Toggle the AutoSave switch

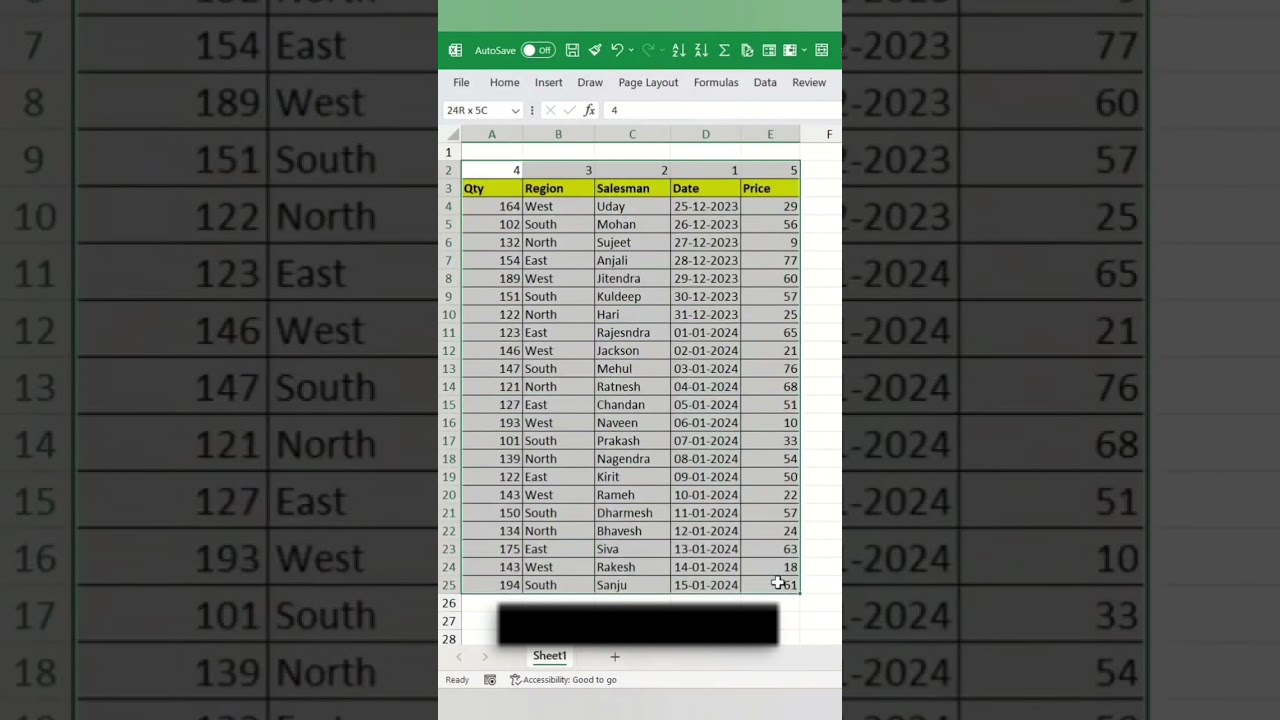point(538,50)
